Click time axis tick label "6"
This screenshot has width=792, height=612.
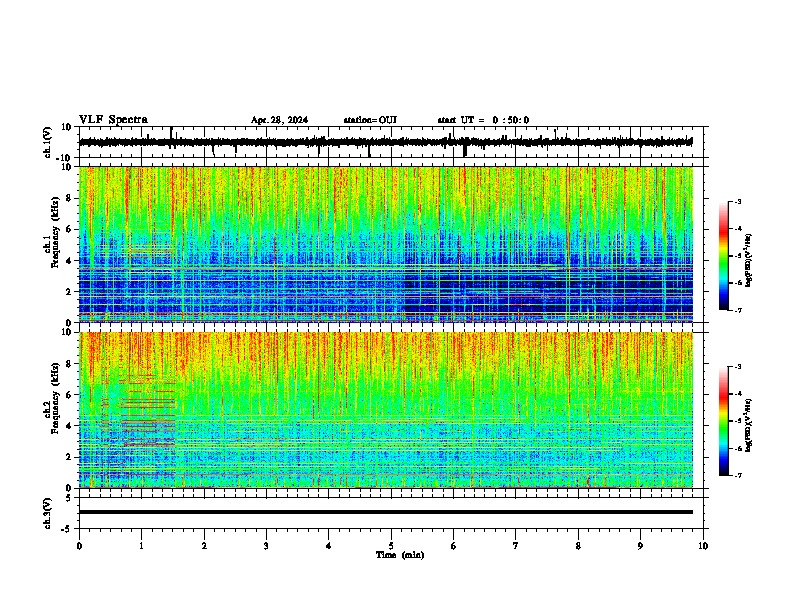click(453, 546)
